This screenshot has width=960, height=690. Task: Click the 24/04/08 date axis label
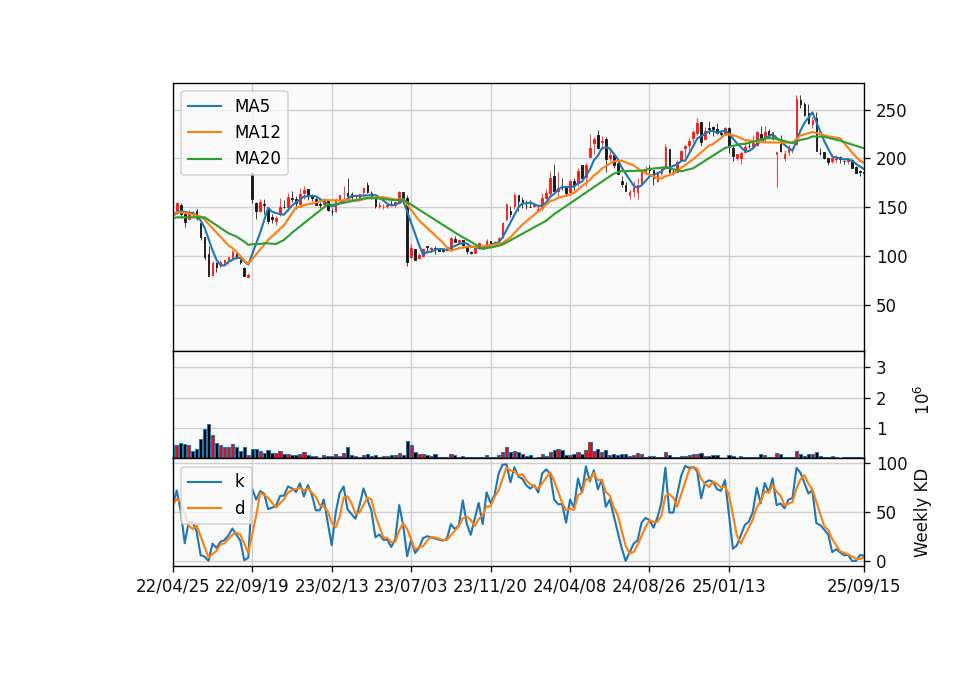(x=569, y=586)
